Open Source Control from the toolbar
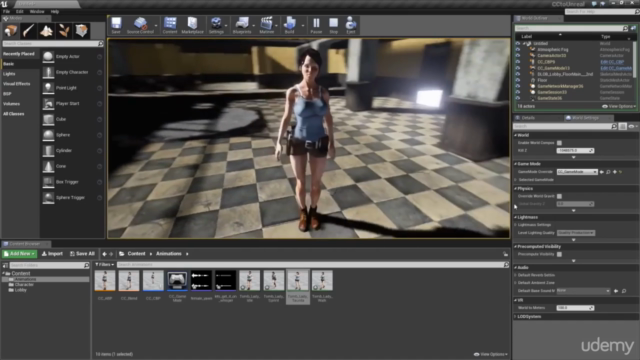Image resolution: width=640 pixels, height=360 pixels. 140,25
